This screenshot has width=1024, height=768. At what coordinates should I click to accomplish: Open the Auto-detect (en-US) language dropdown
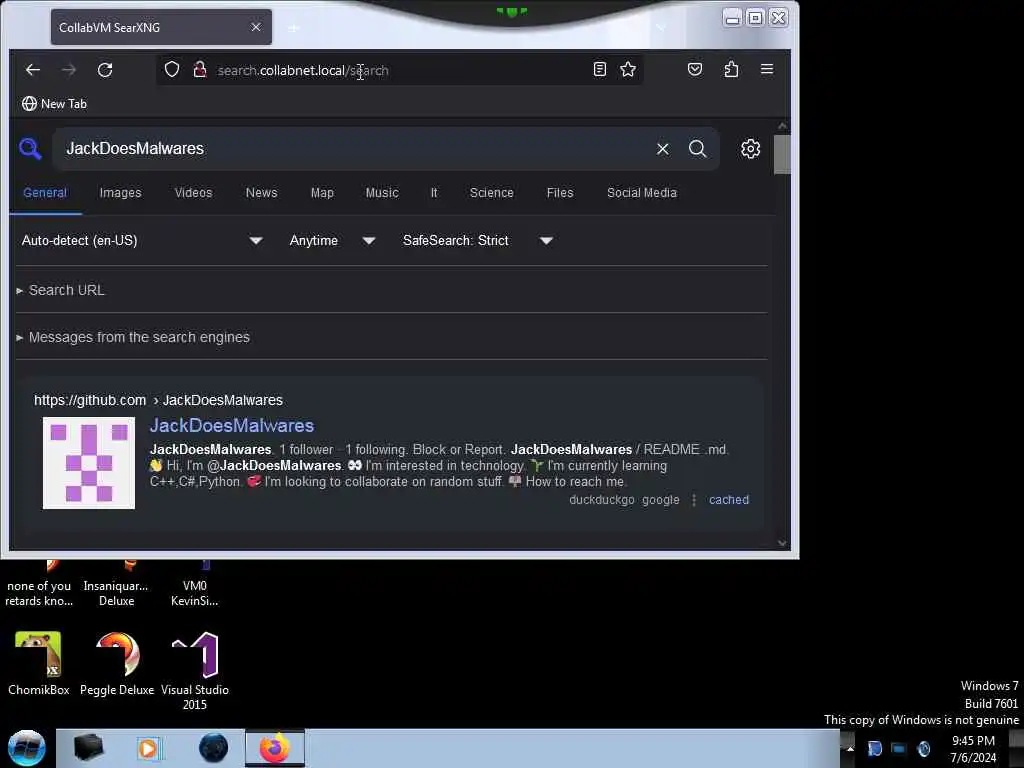142,240
